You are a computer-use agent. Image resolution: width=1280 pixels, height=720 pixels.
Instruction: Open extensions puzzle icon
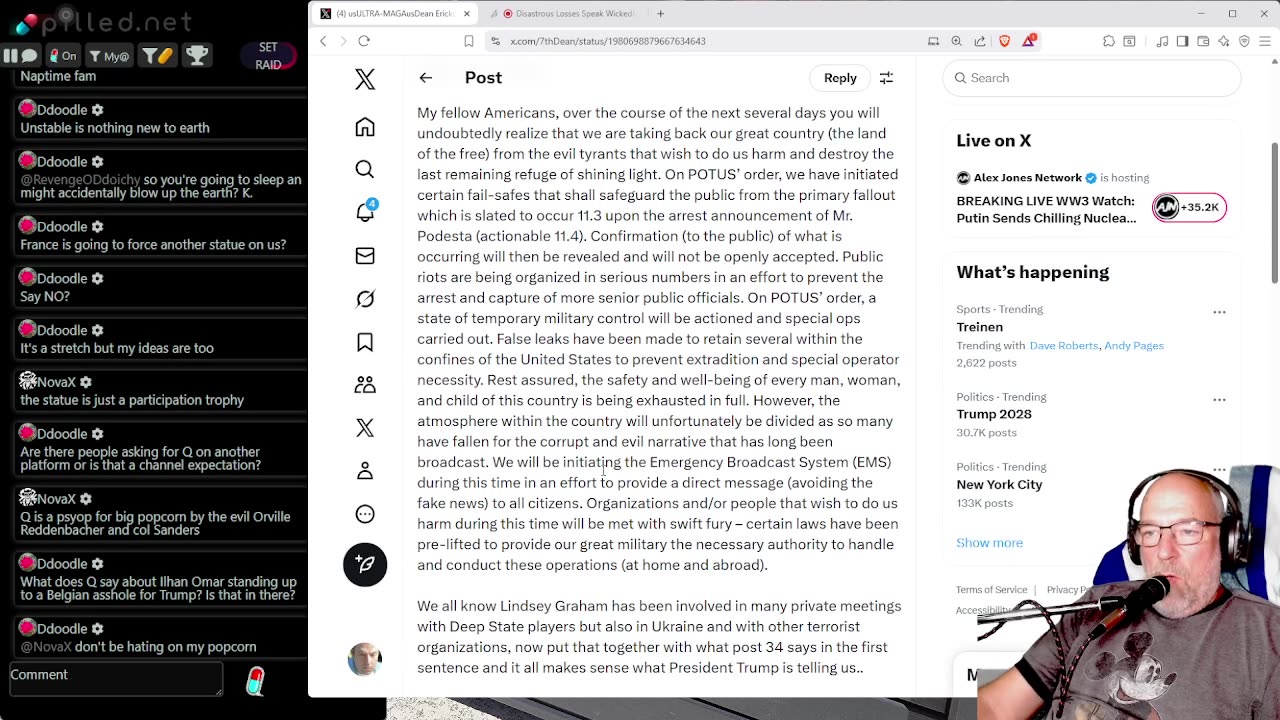coord(1109,41)
